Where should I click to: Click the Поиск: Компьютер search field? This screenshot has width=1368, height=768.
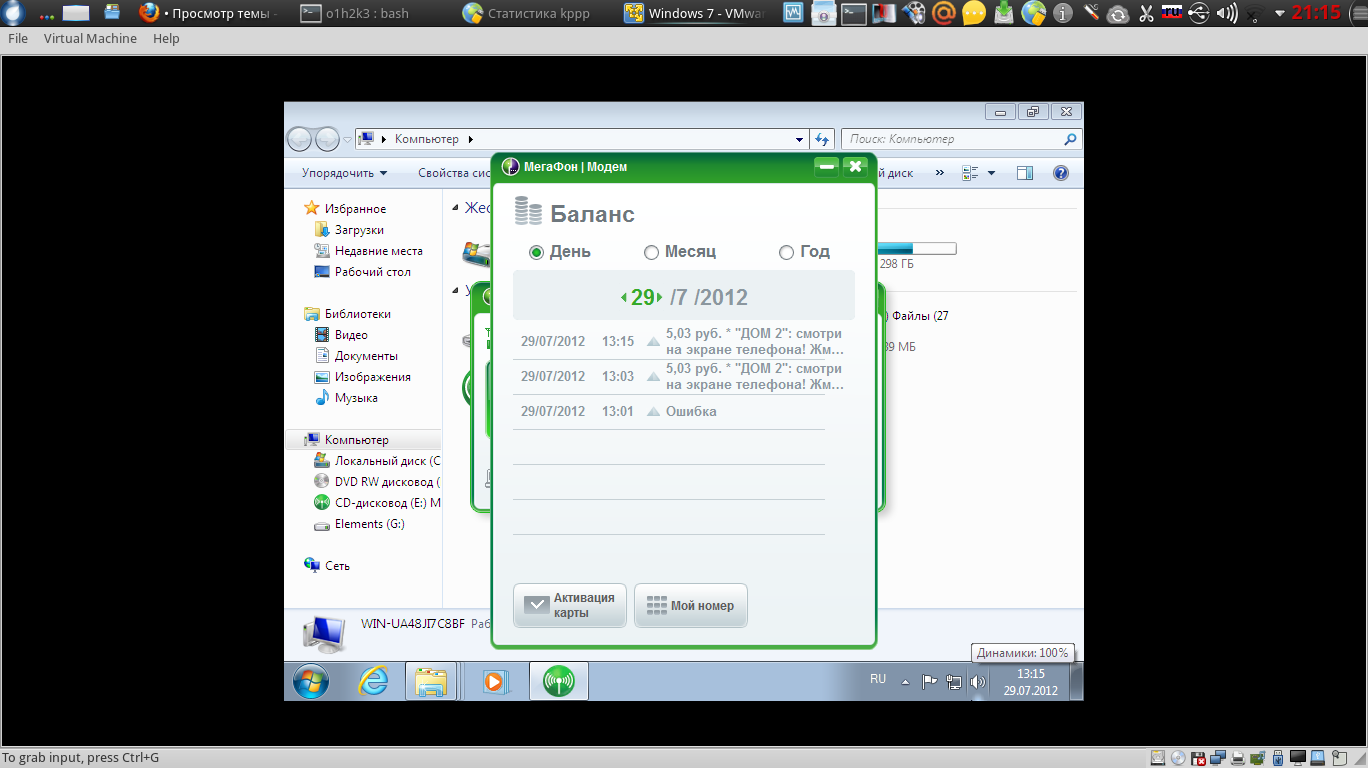961,139
